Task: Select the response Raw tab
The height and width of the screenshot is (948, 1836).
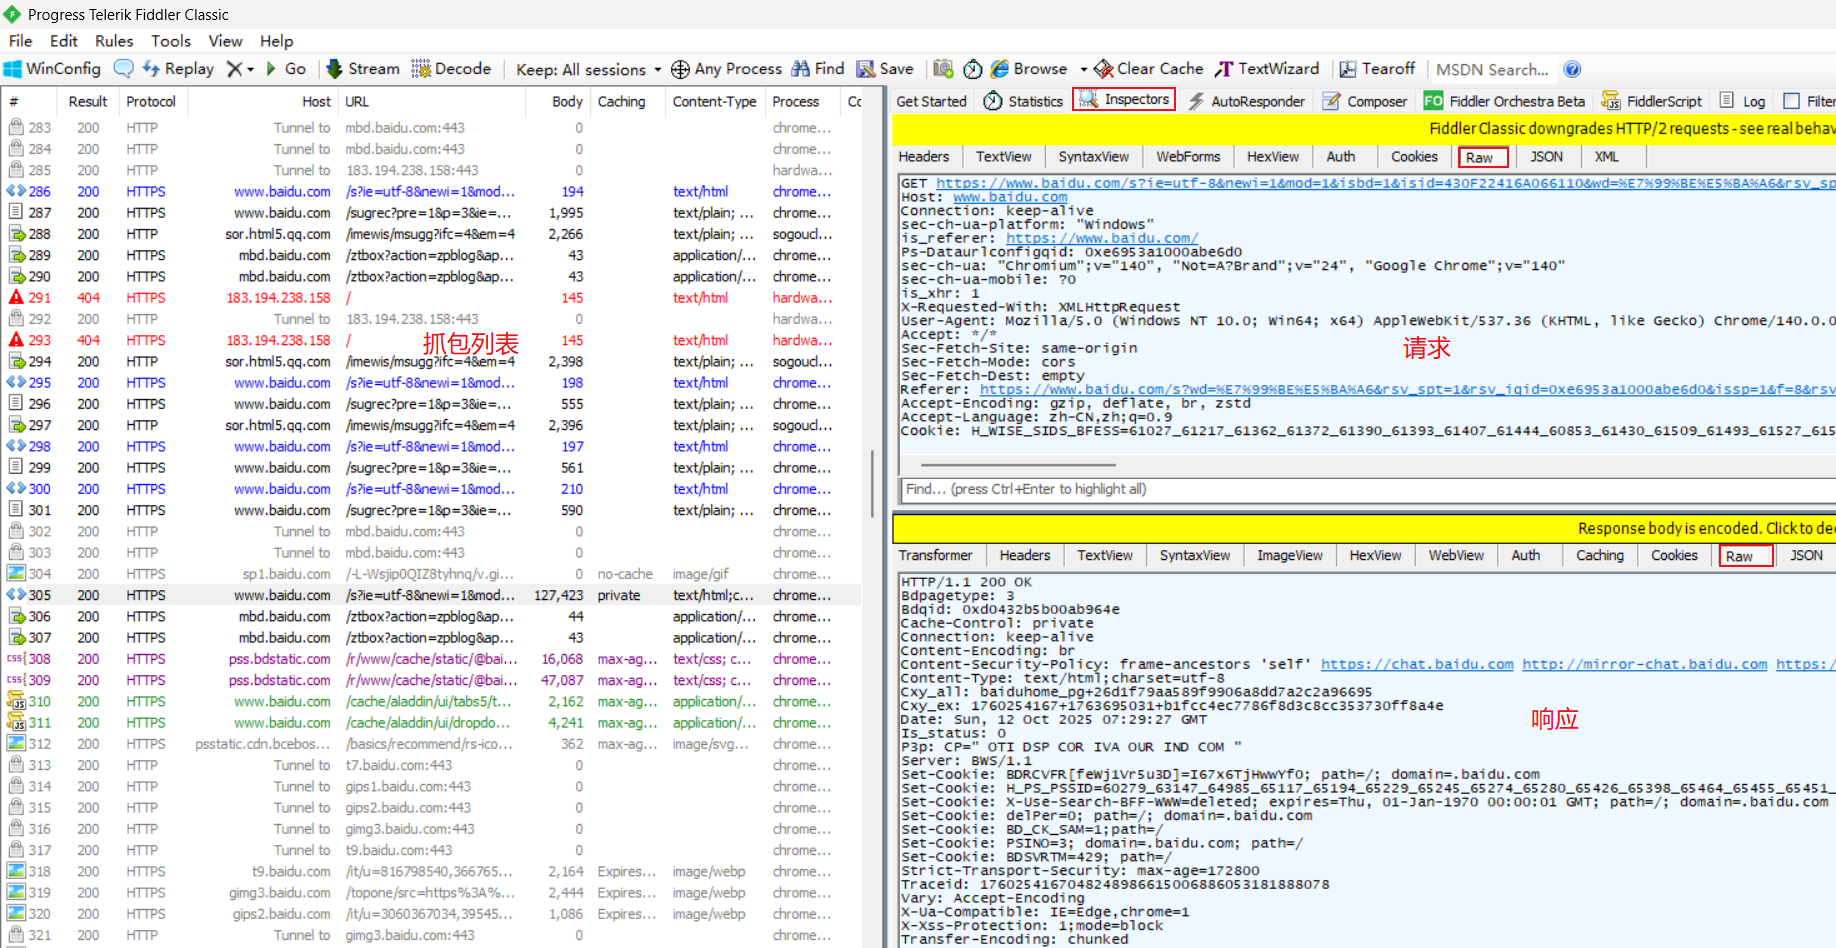Action: tap(1745, 556)
